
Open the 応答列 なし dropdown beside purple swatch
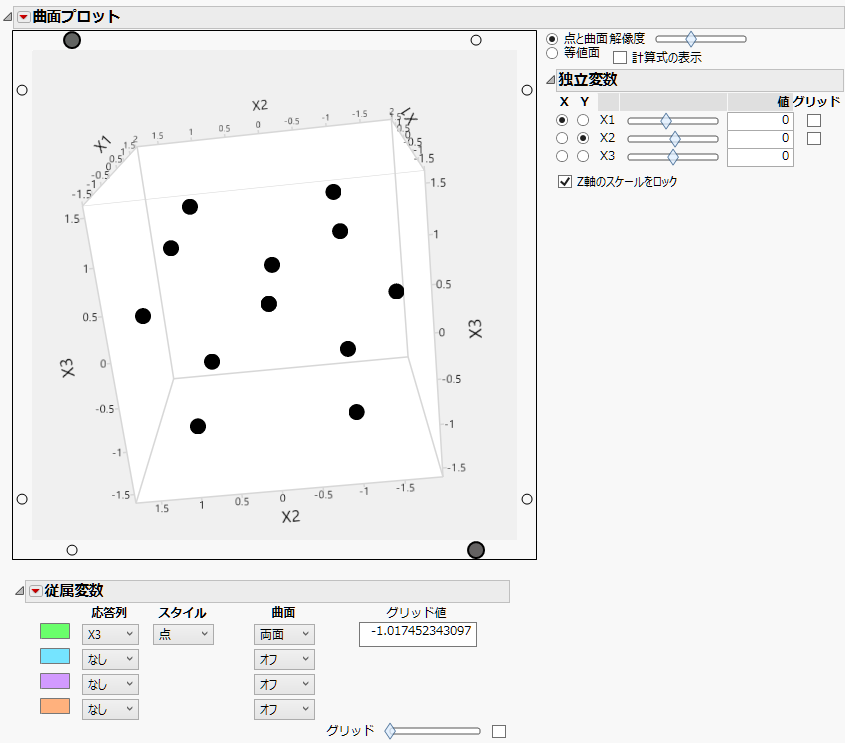110,684
